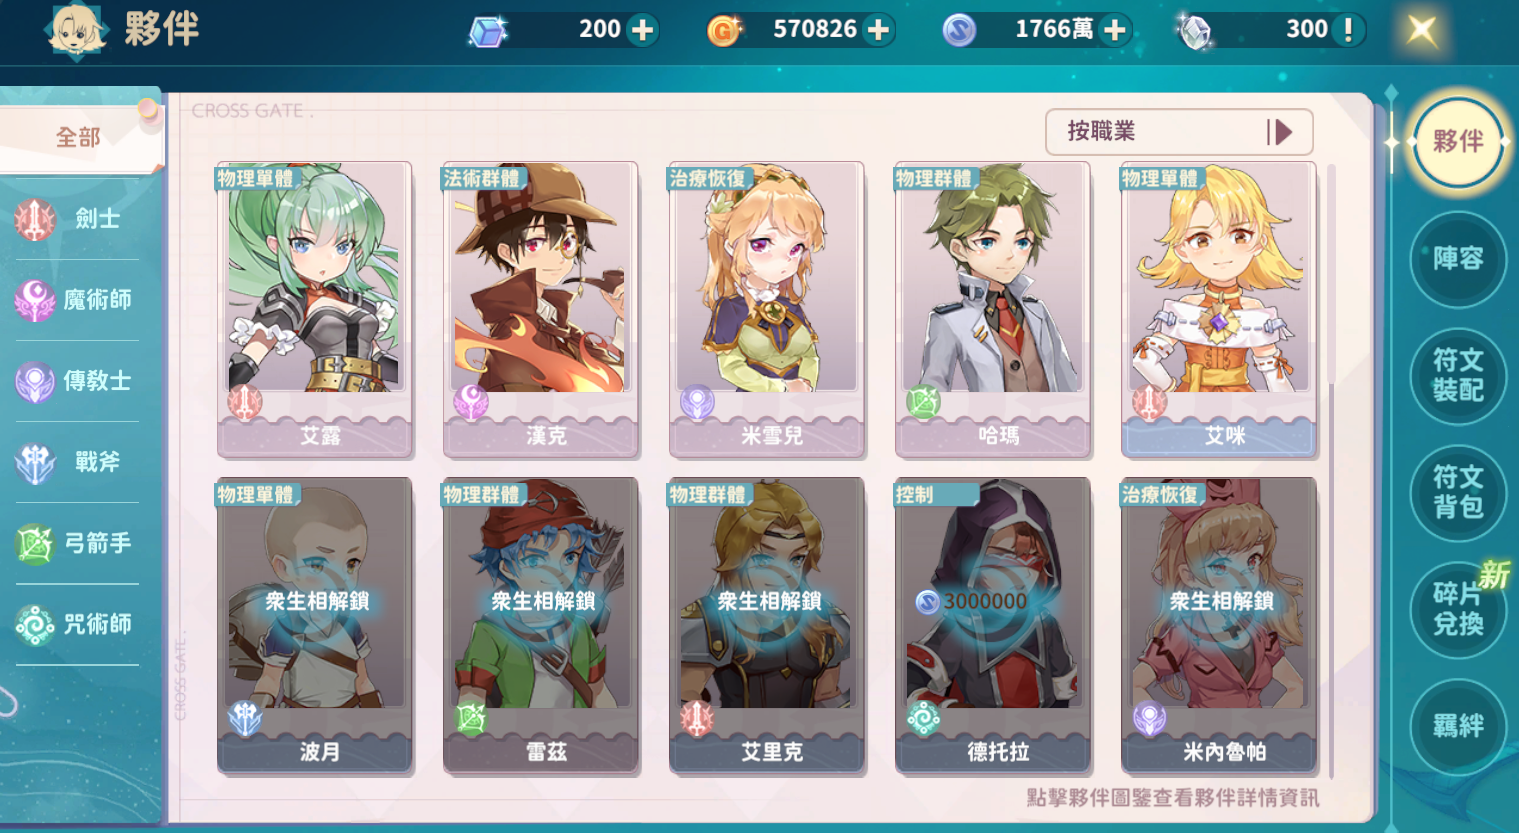Open the 陣容 lineup menu

pos(1458,259)
